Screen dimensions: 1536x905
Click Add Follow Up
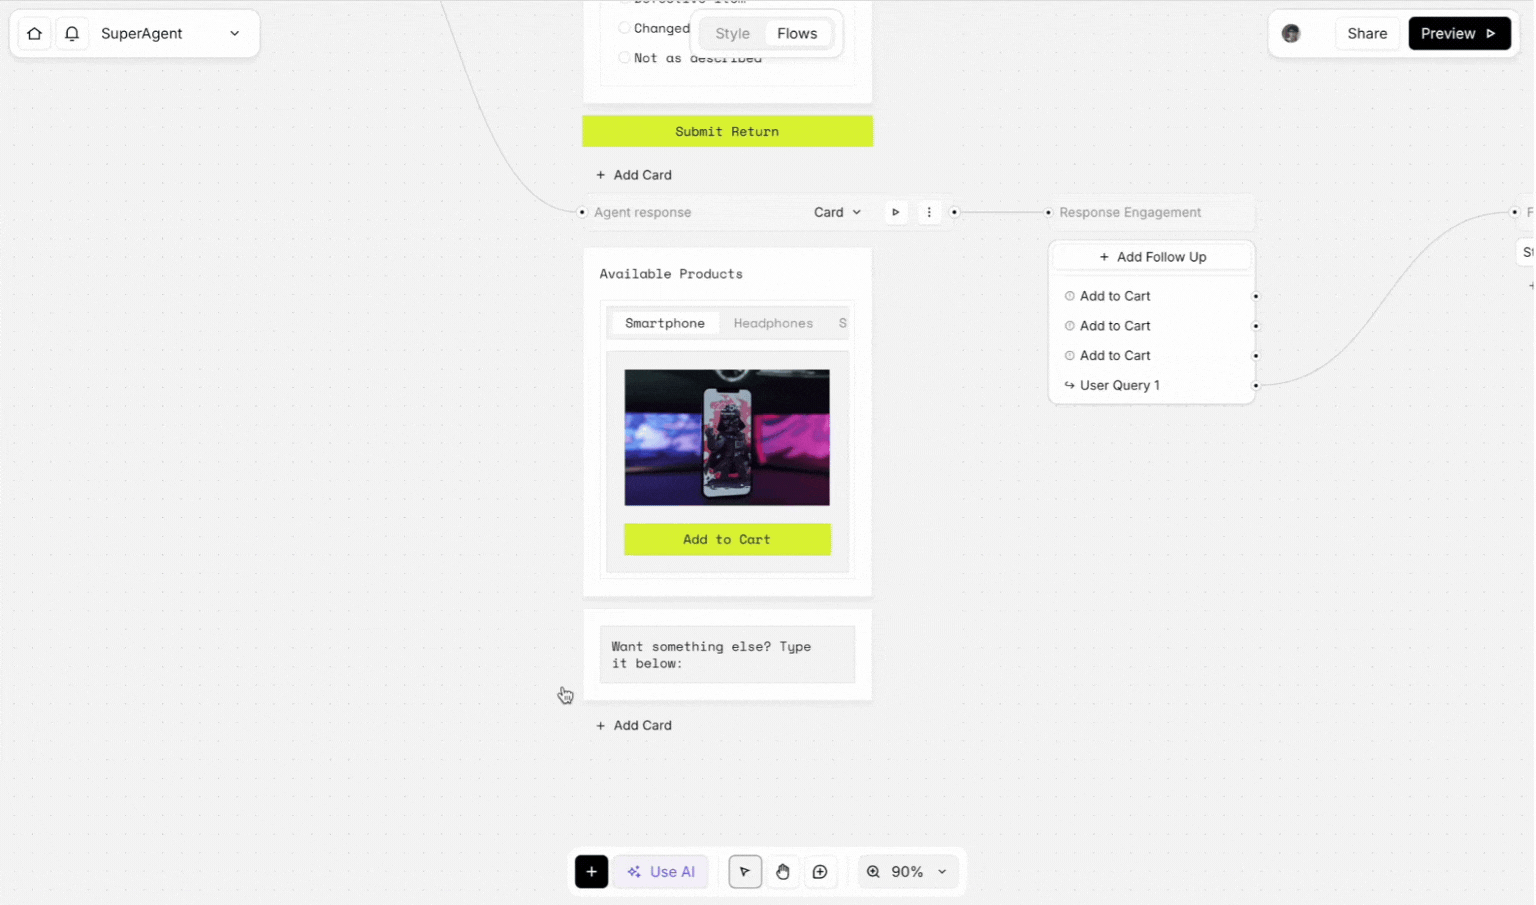coord(1152,257)
